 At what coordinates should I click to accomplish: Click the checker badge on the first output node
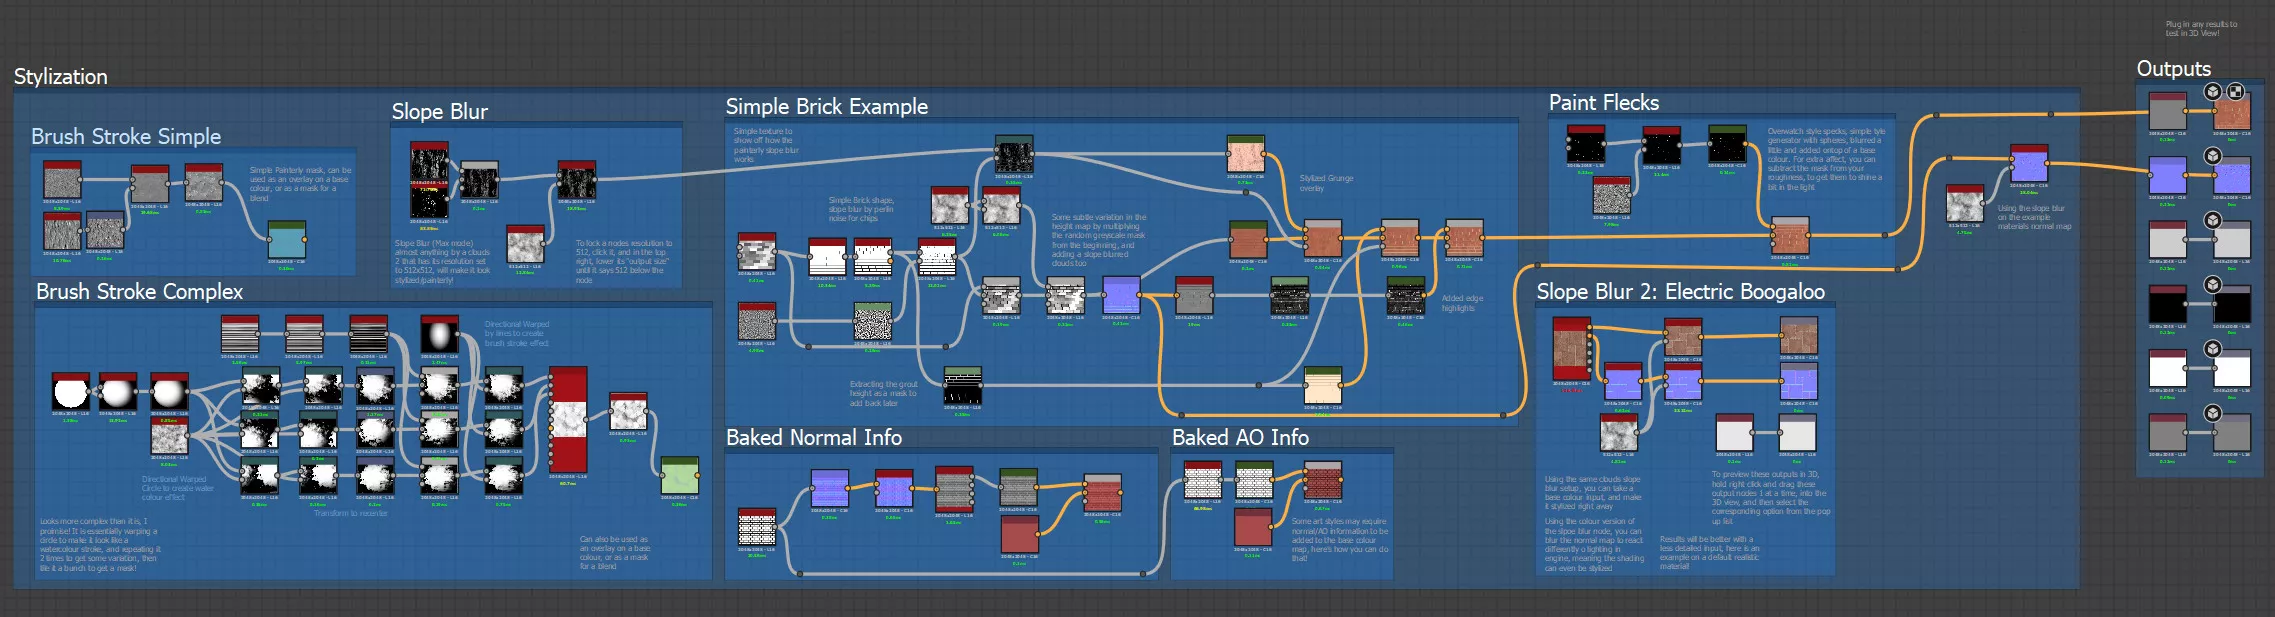pos(2235,92)
